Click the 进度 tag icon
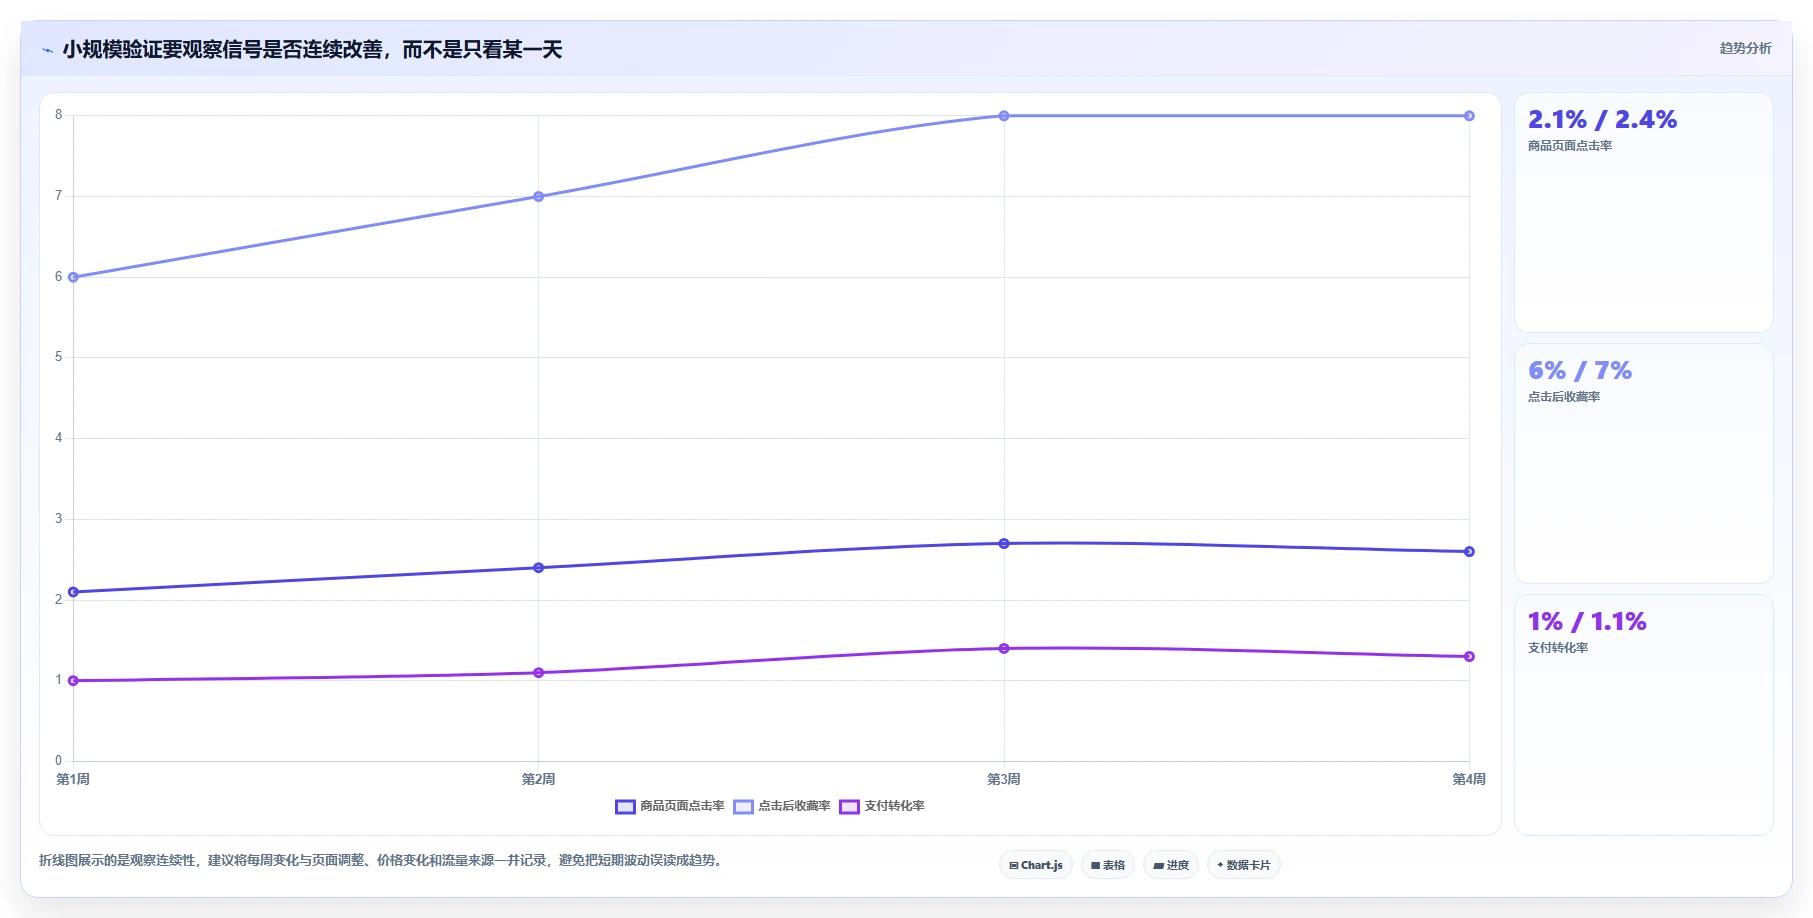The image size is (1813, 918). coord(1158,866)
